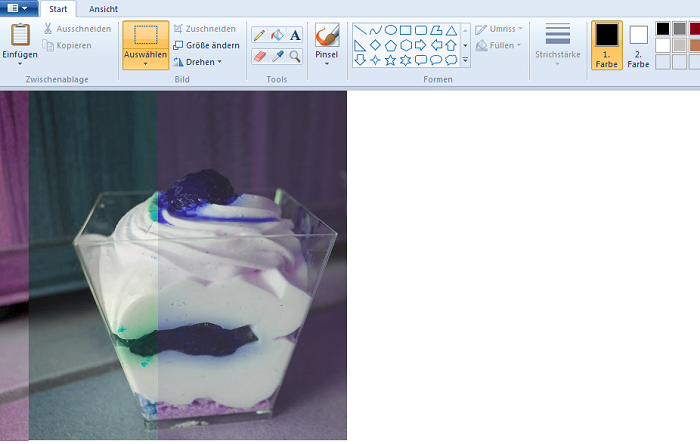Click the Auswählen selection rectangle icon

tap(146, 35)
